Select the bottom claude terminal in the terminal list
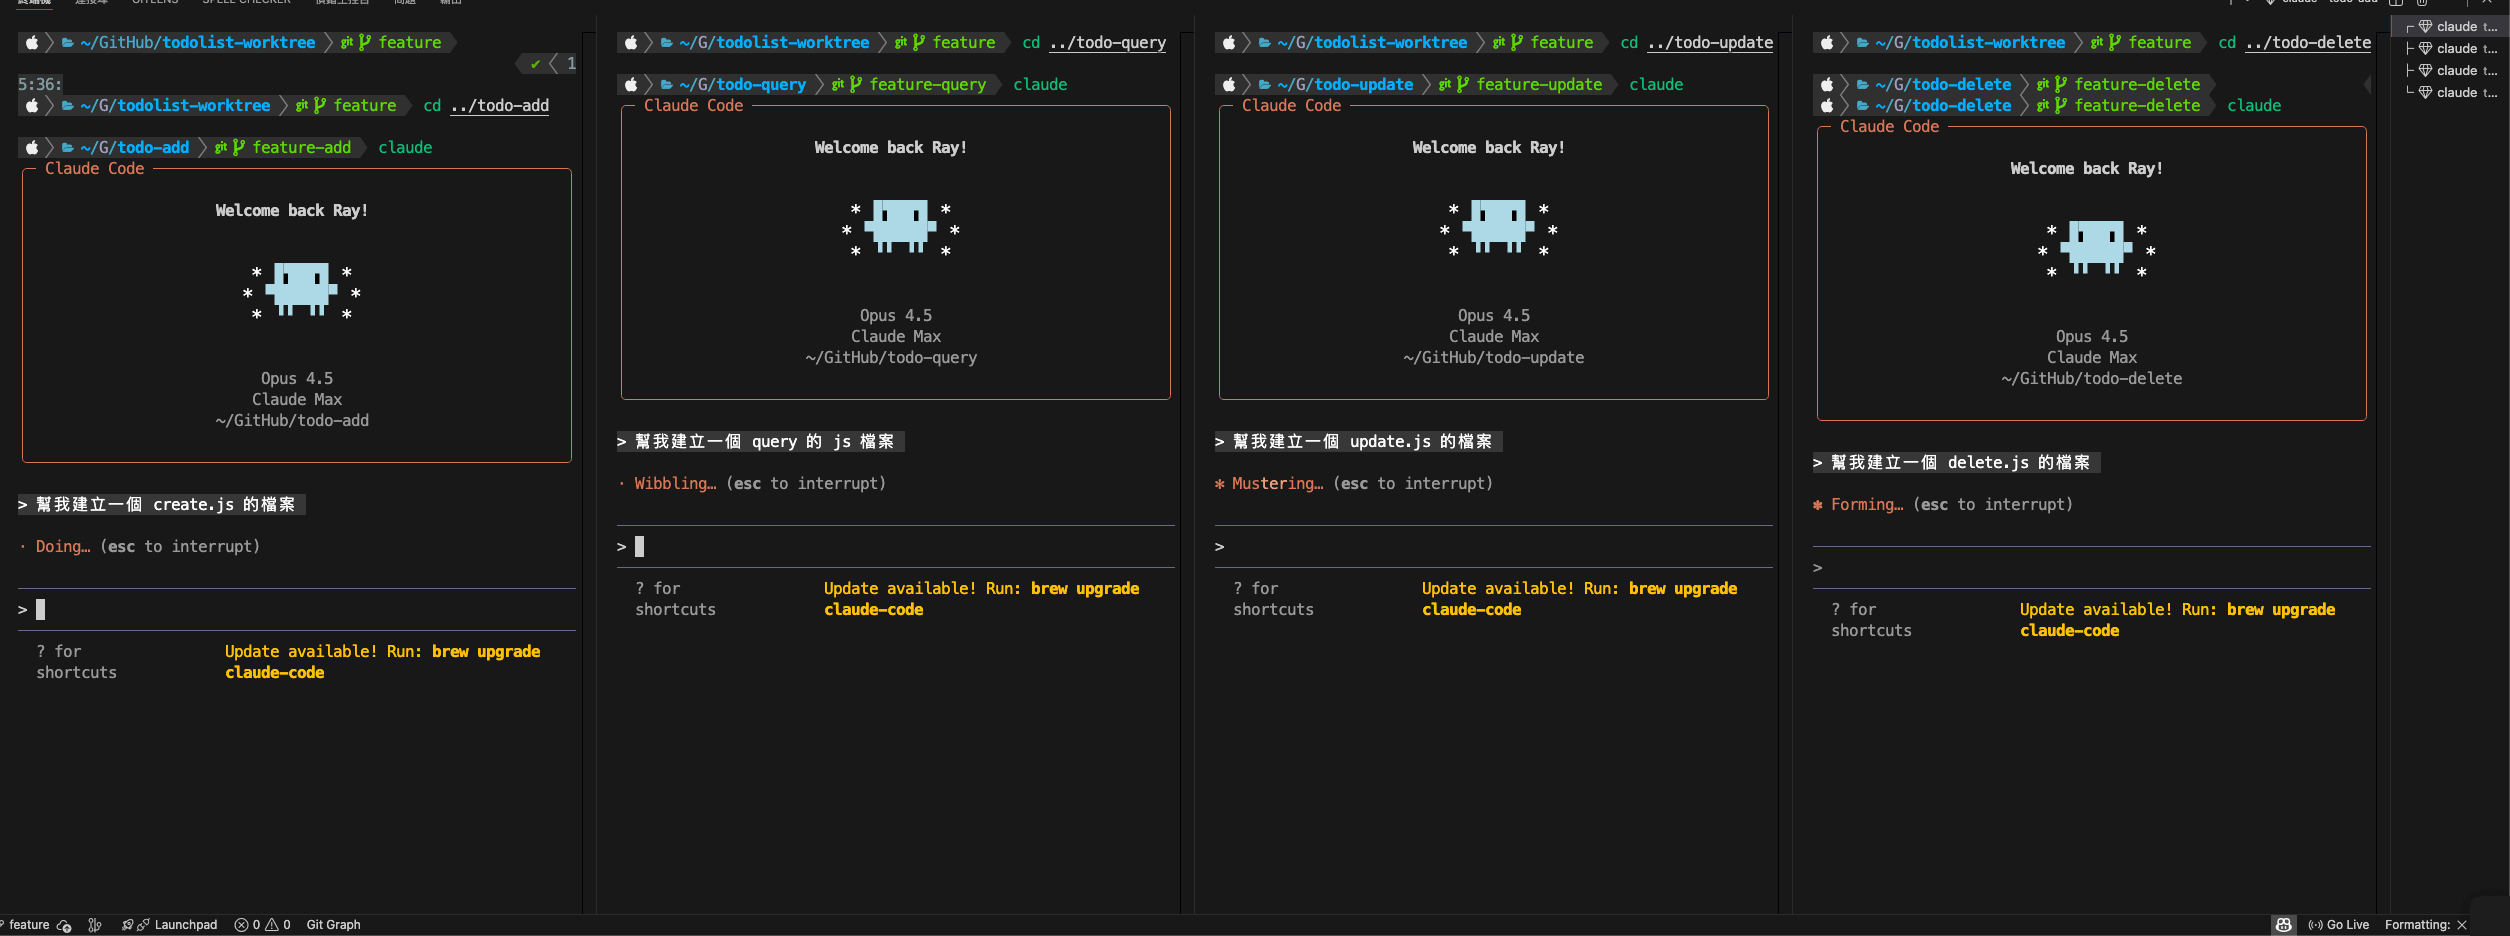 (x=2450, y=93)
